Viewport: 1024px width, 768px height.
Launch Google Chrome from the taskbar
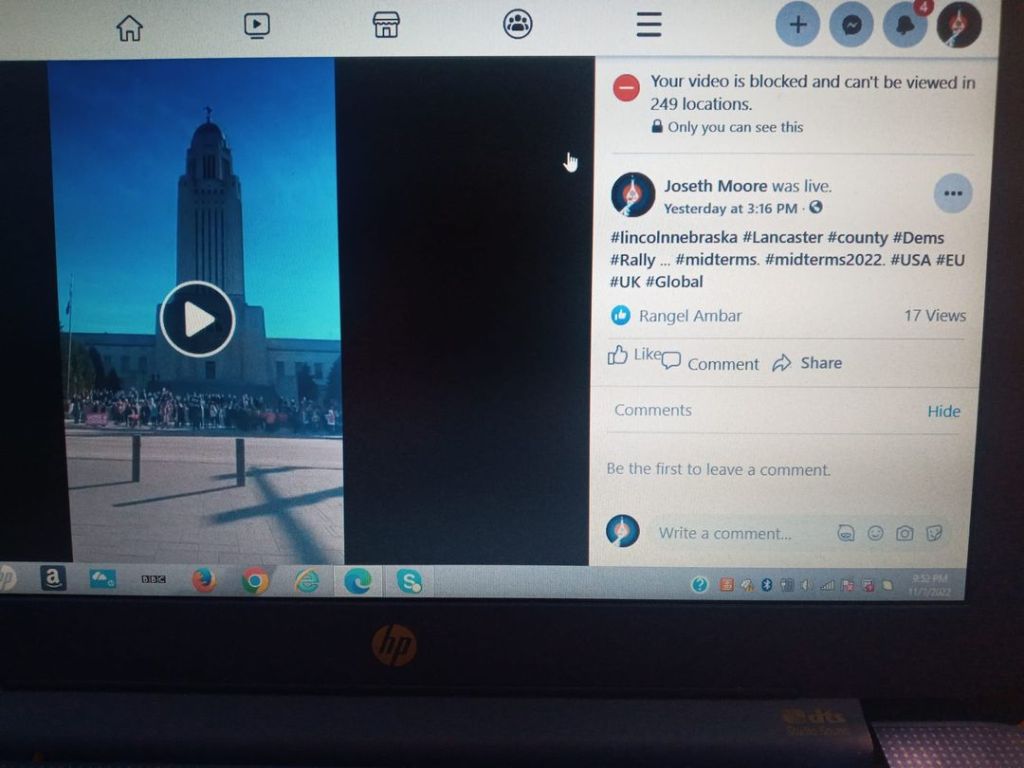click(x=255, y=580)
